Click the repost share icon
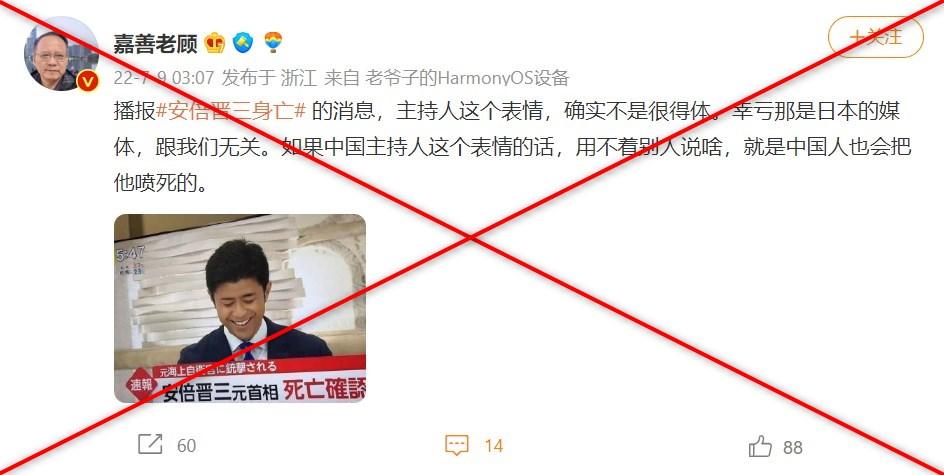The image size is (944, 475). [150, 445]
